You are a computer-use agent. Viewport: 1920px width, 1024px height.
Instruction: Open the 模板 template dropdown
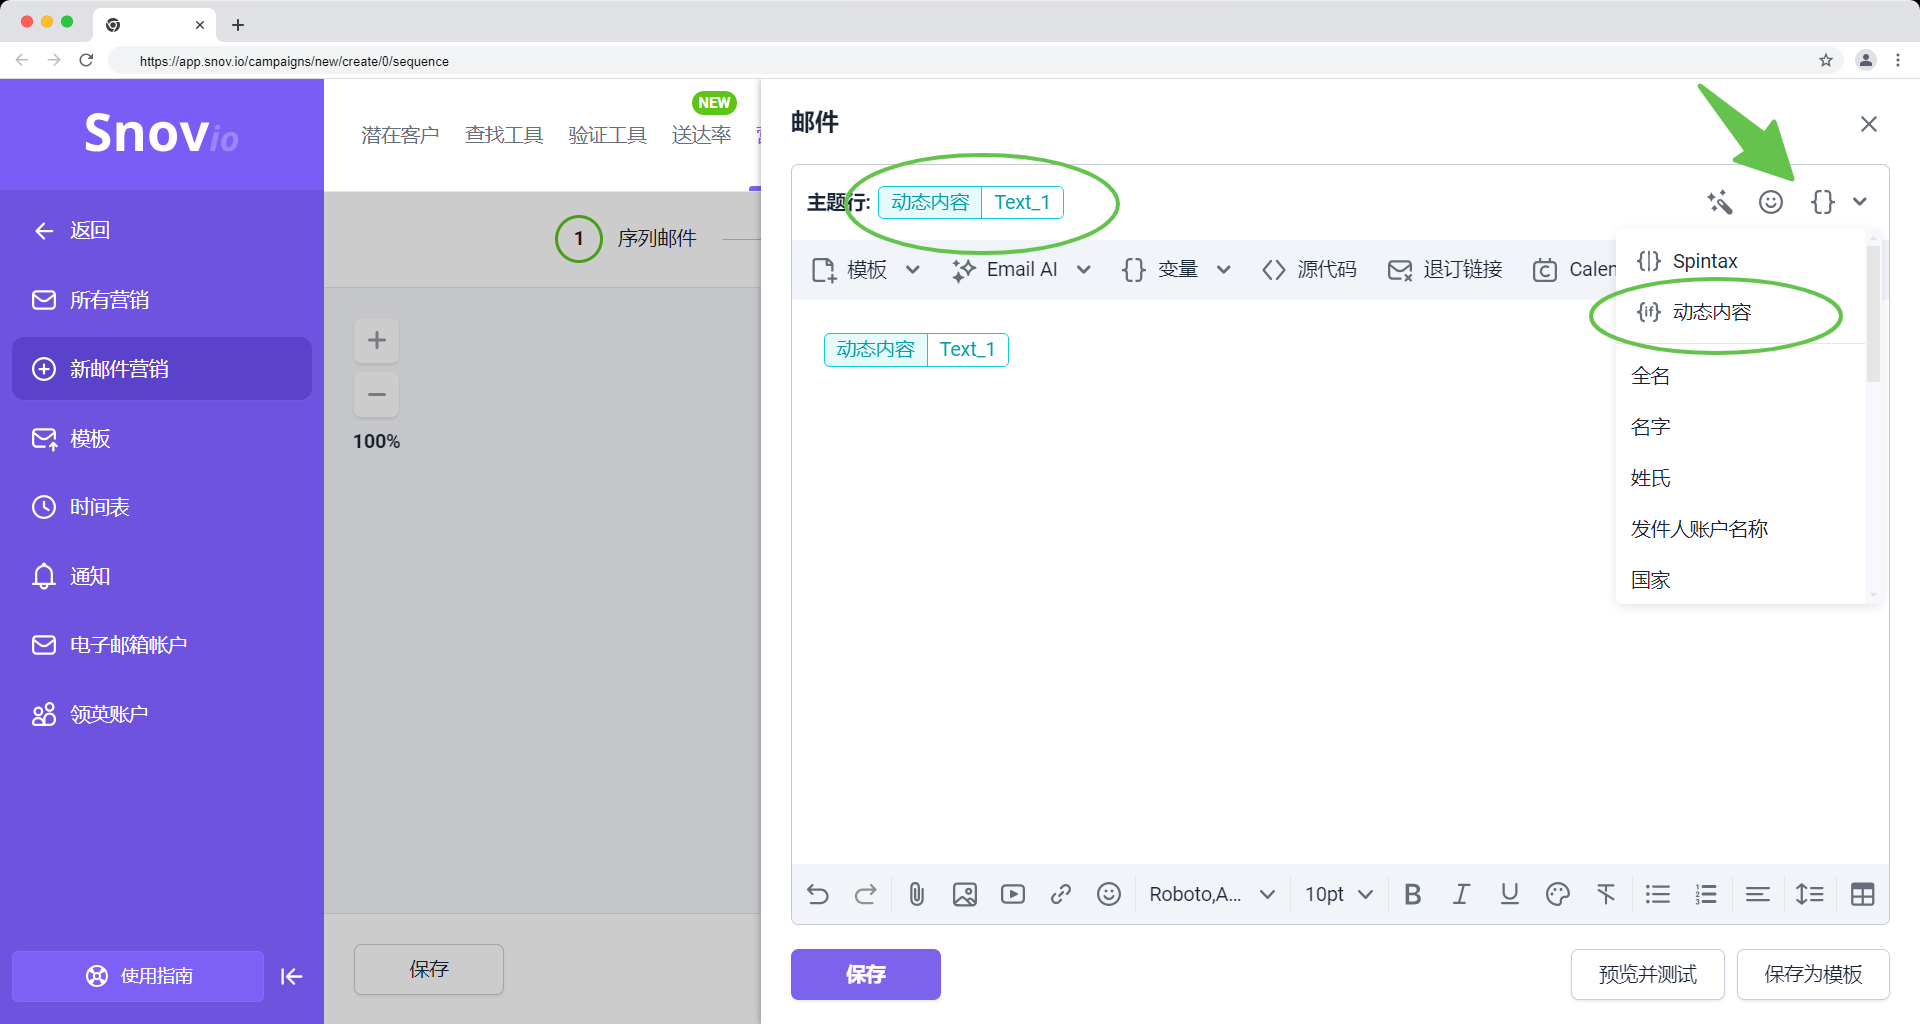click(866, 270)
